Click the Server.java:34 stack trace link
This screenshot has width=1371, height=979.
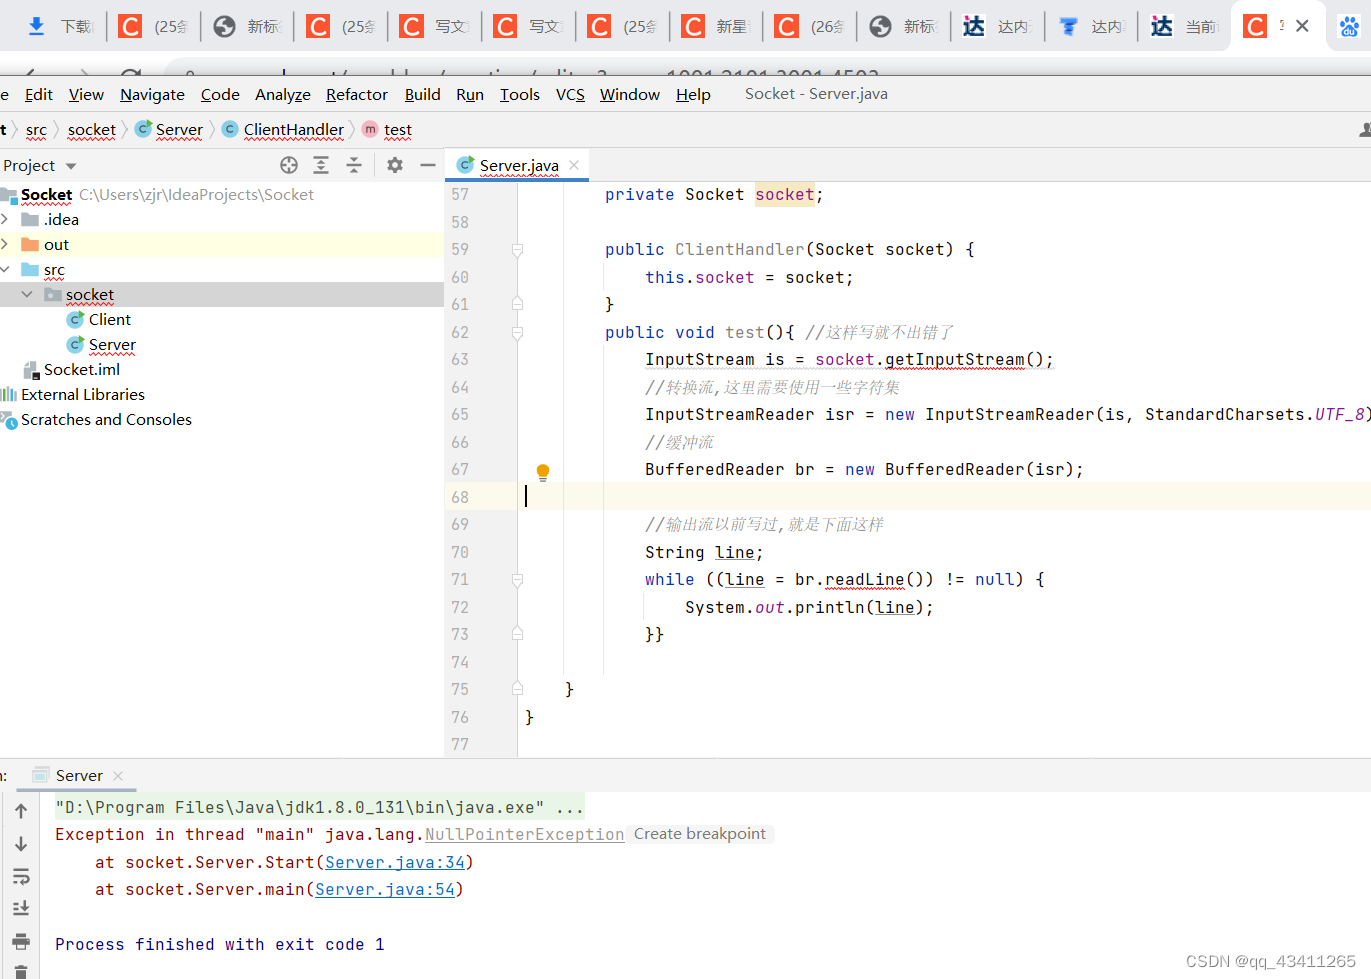[x=396, y=861]
